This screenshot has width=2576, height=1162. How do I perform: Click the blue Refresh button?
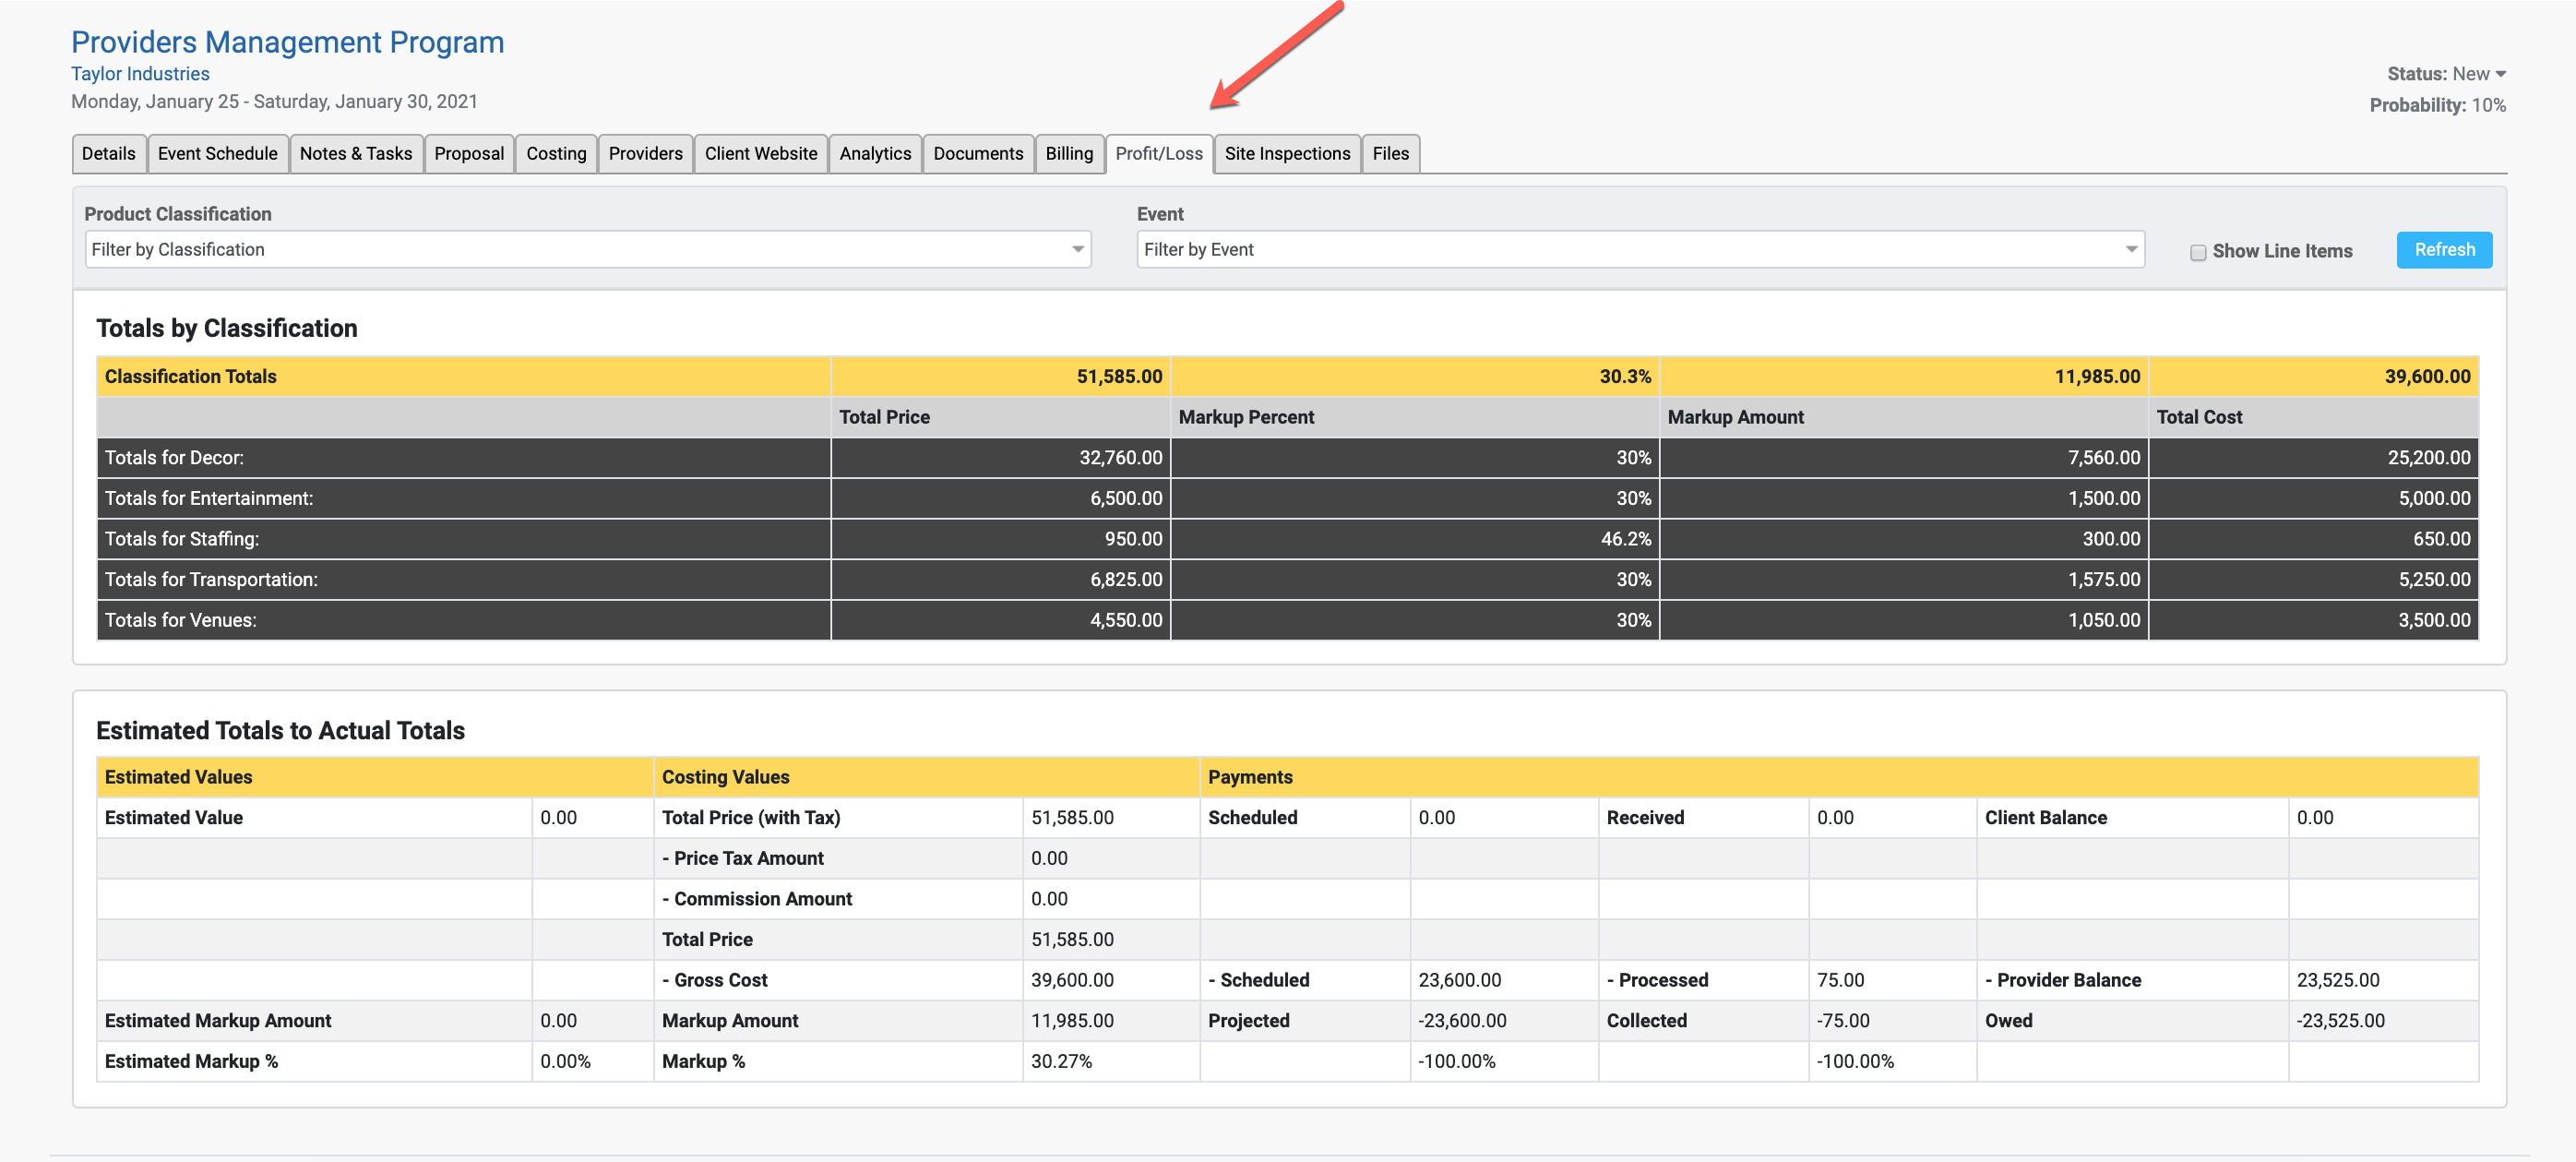point(2444,250)
